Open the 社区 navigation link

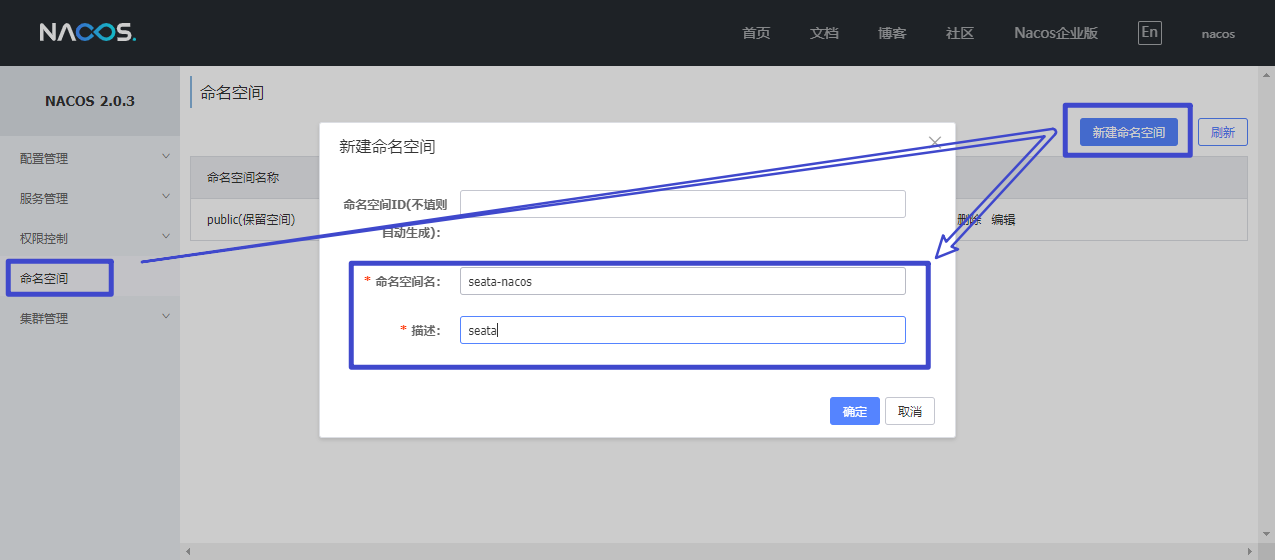[960, 33]
